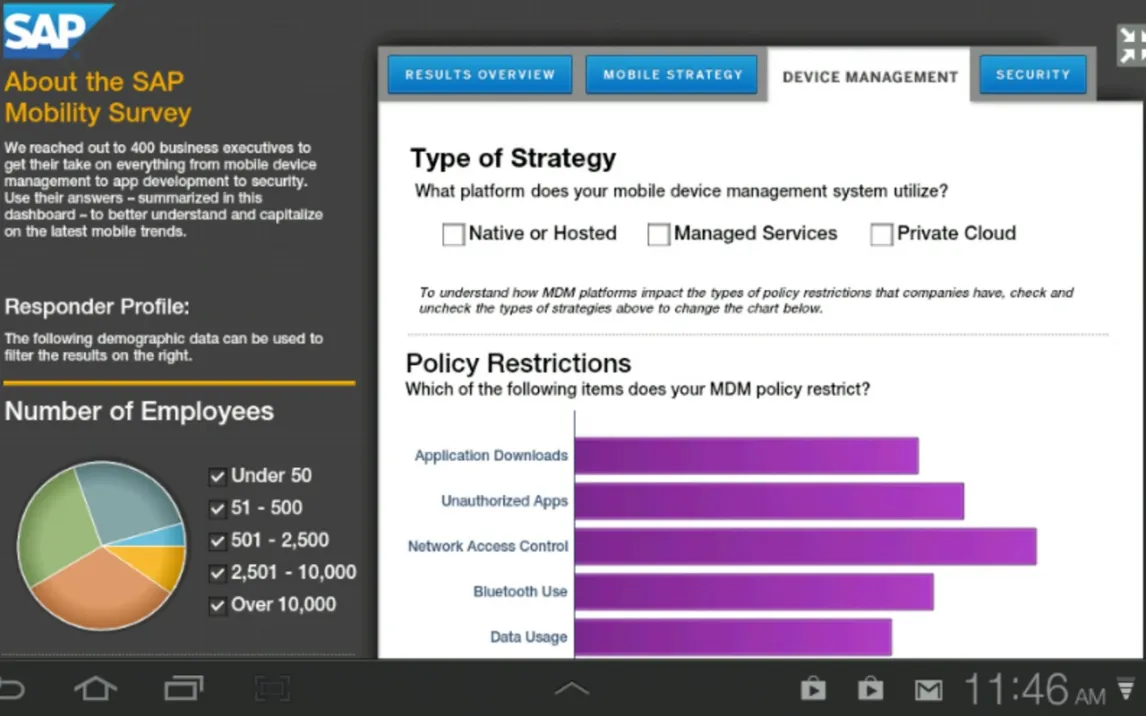This screenshot has height=716, width=1146.
Task: Tap the collapse fullscreen arrows icon
Action: point(1130,46)
